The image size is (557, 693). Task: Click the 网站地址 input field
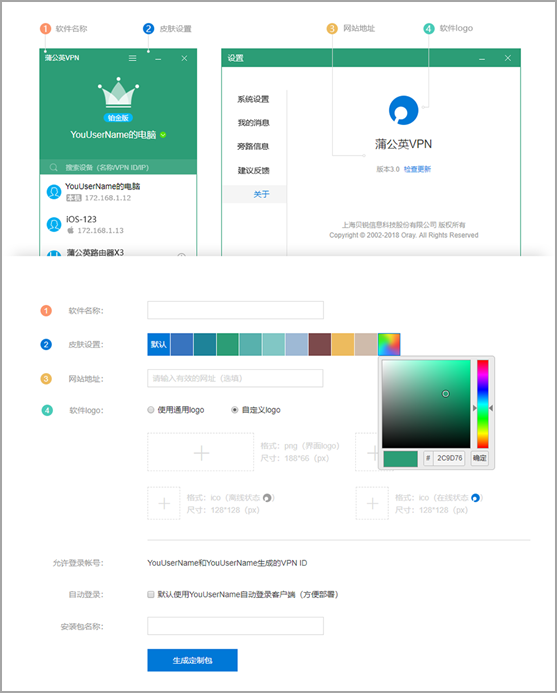(x=235, y=378)
